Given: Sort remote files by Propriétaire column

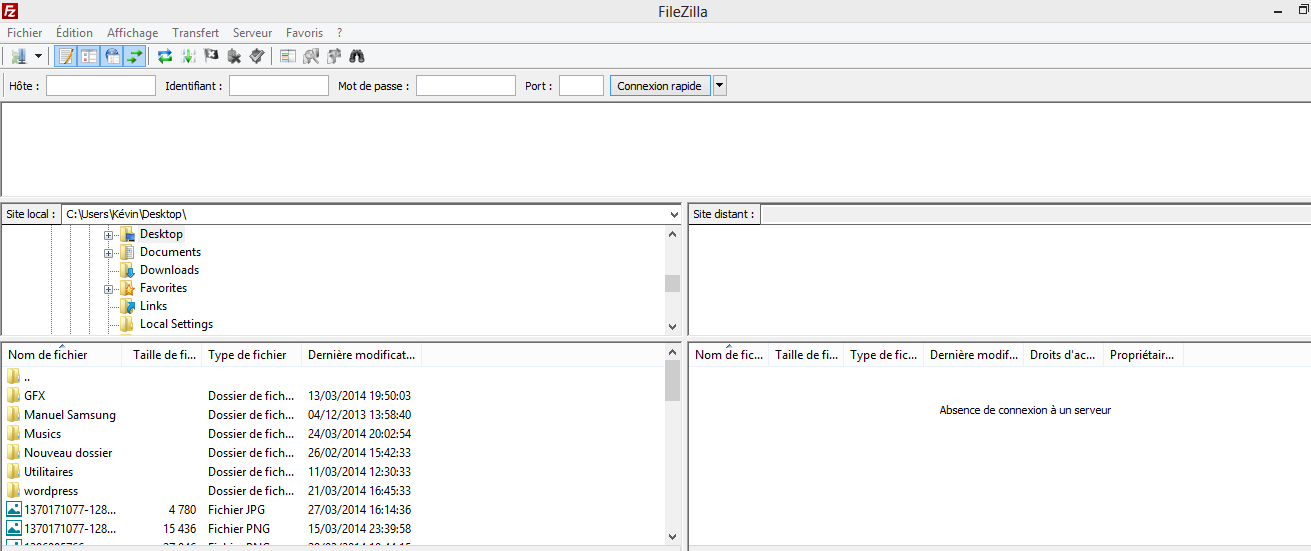Looking at the screenshot, I should [x=1144, y=355].
